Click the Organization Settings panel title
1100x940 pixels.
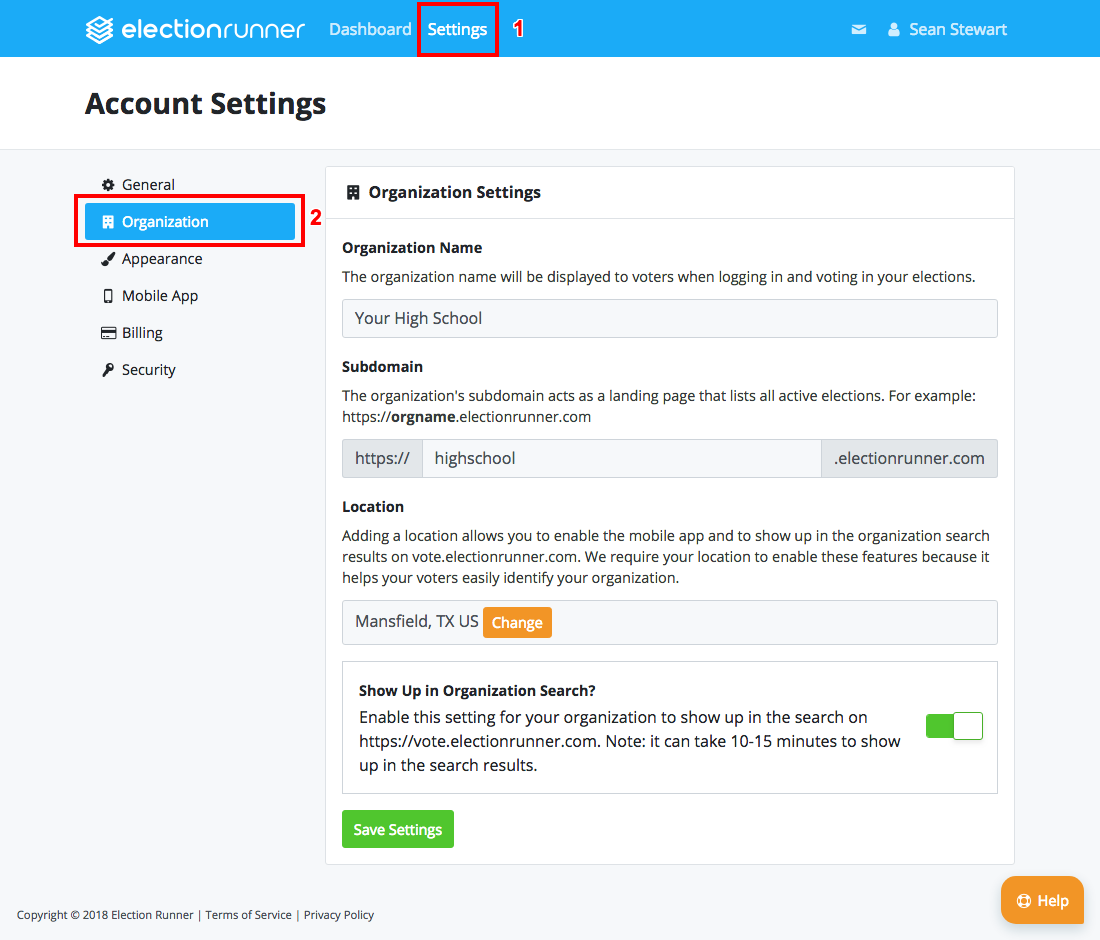(455, 192)
